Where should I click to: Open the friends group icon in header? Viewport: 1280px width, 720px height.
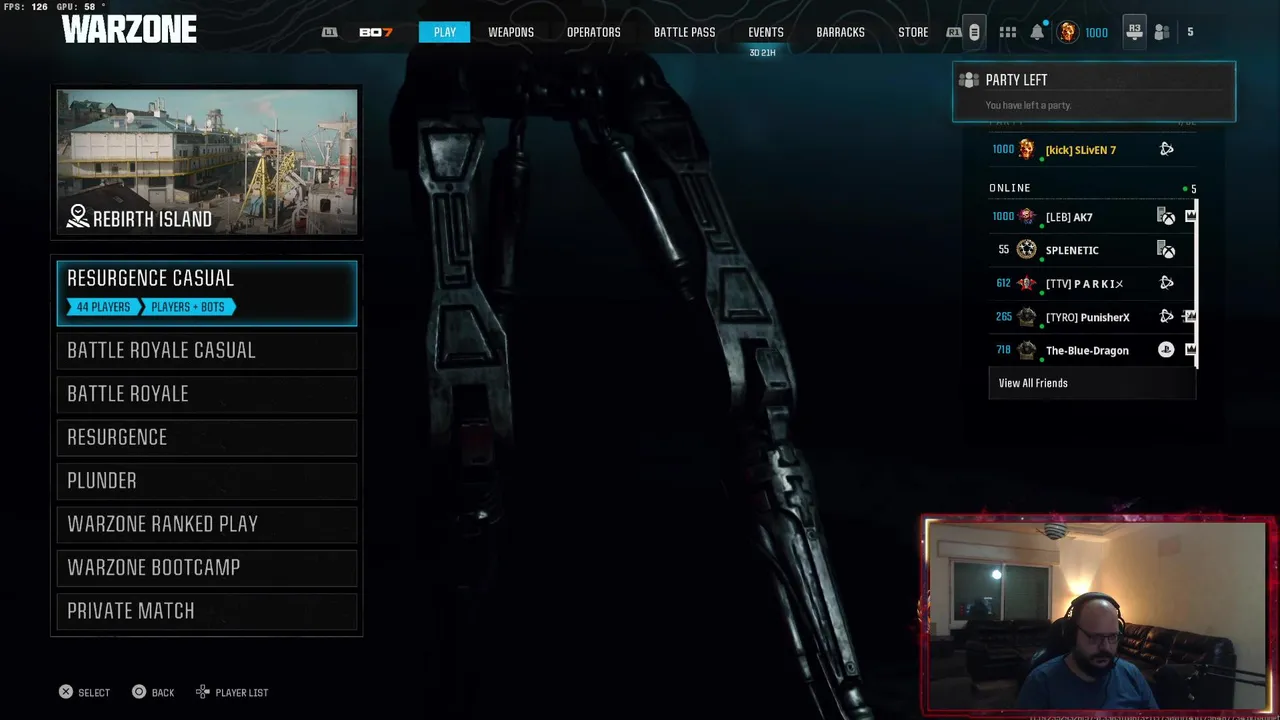click(1162, 32)
